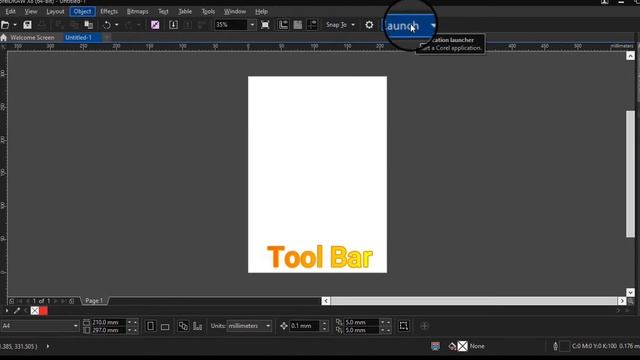Click the nudge offset 0.1 mm field

tap(304, 326)
